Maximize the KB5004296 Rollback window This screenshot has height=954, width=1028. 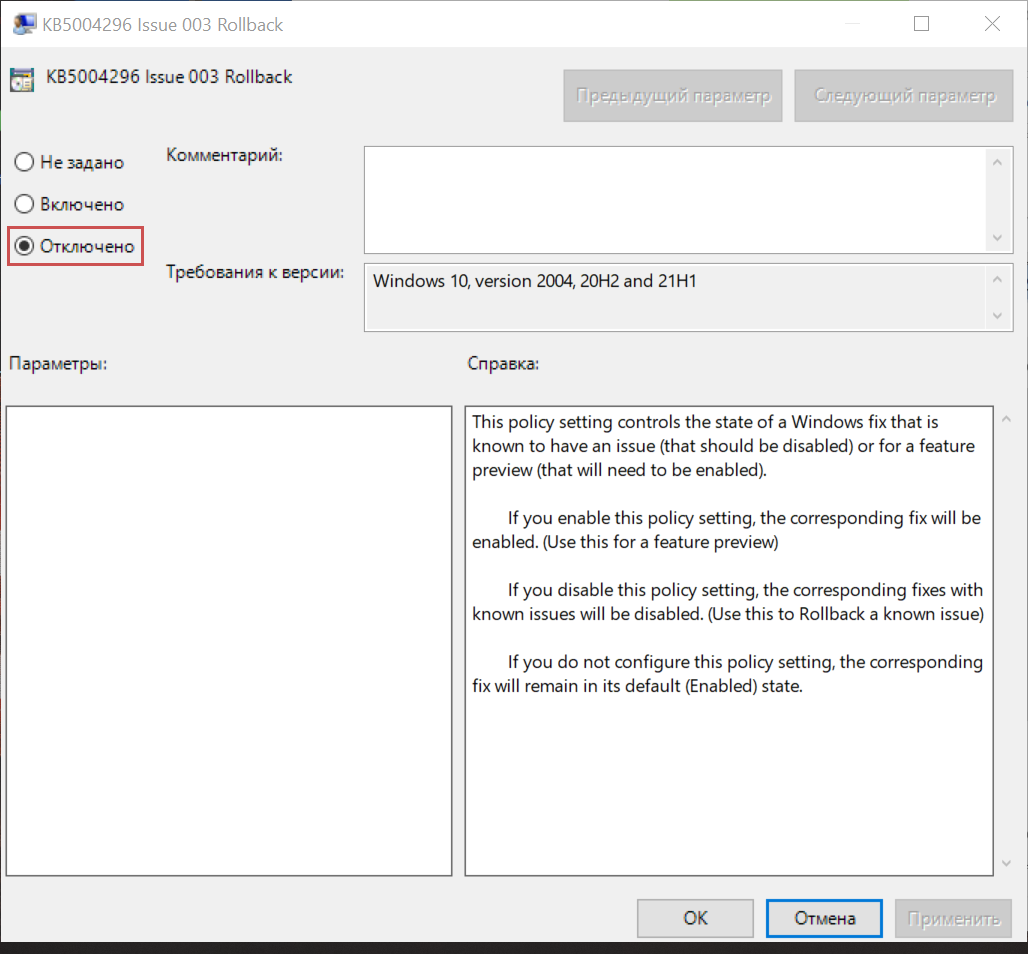click(x=921, y=24)
